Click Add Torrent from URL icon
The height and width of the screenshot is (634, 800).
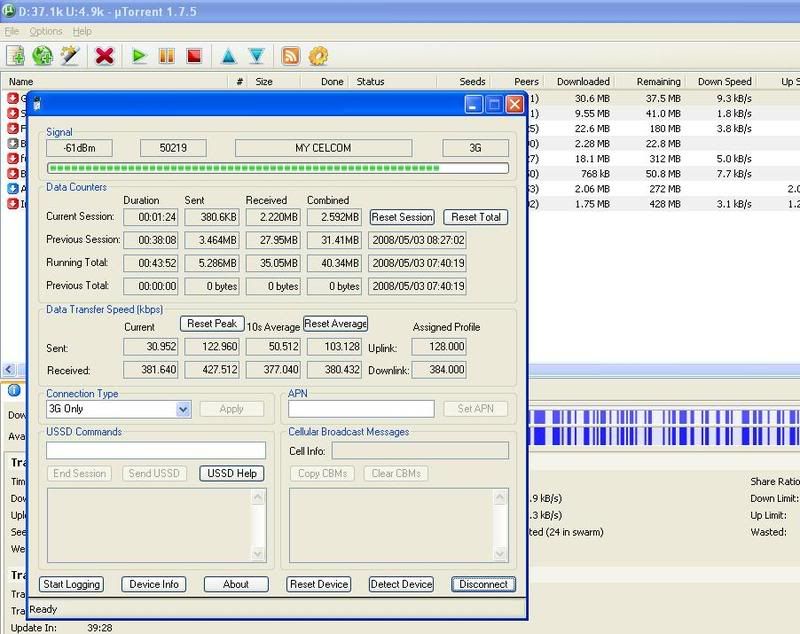(43, 56)
